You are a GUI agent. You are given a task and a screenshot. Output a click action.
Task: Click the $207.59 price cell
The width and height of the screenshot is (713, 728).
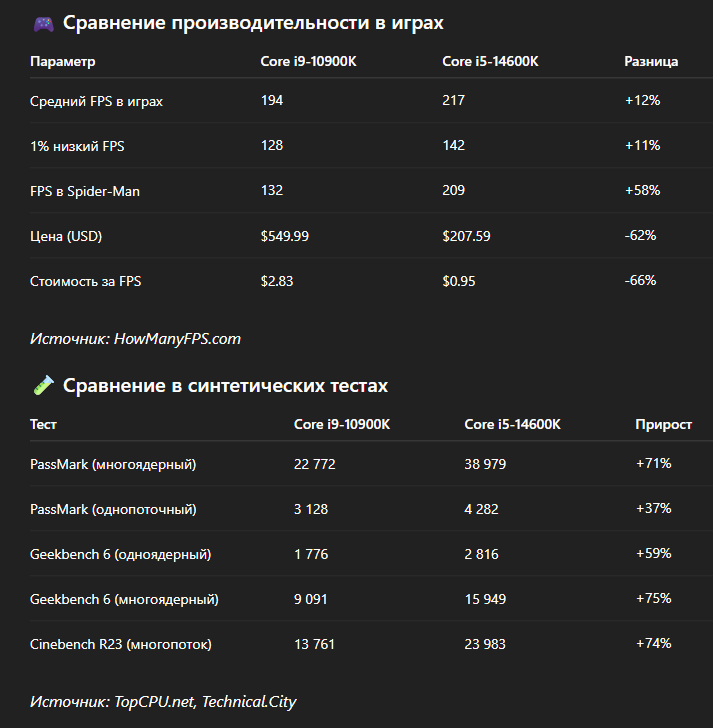click(x=466, y=236)
